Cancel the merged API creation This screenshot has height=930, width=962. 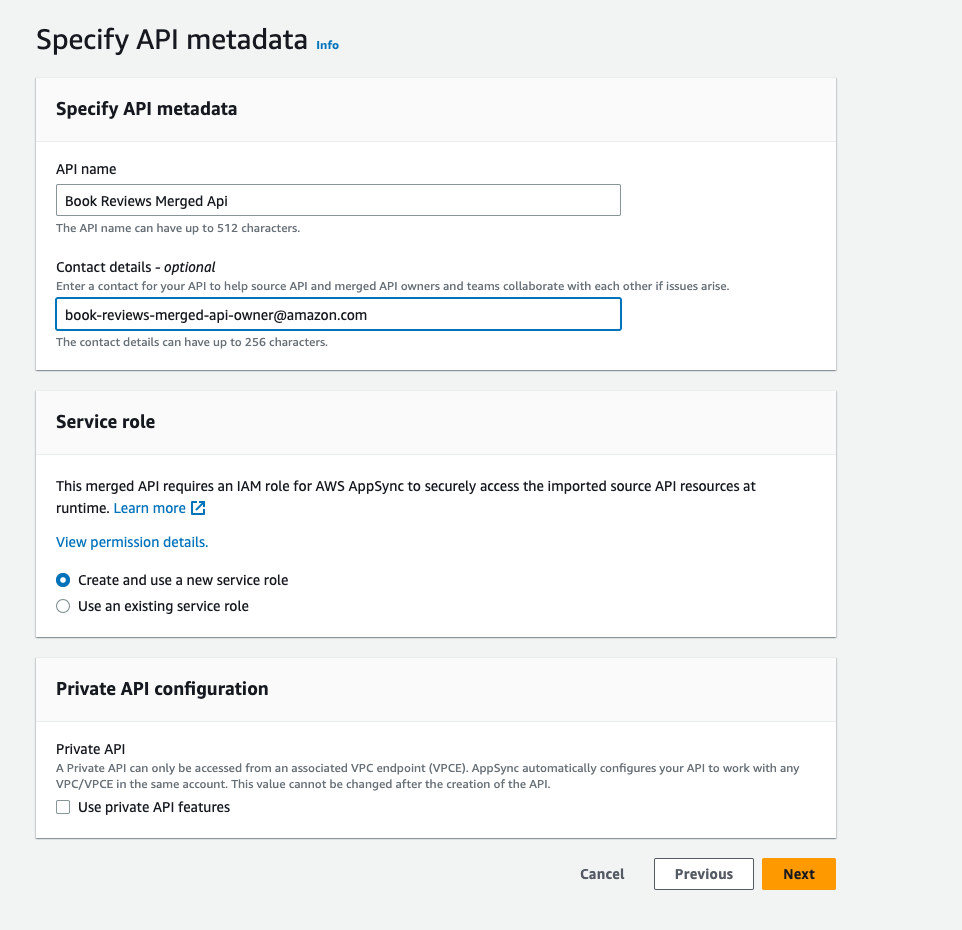601,873
